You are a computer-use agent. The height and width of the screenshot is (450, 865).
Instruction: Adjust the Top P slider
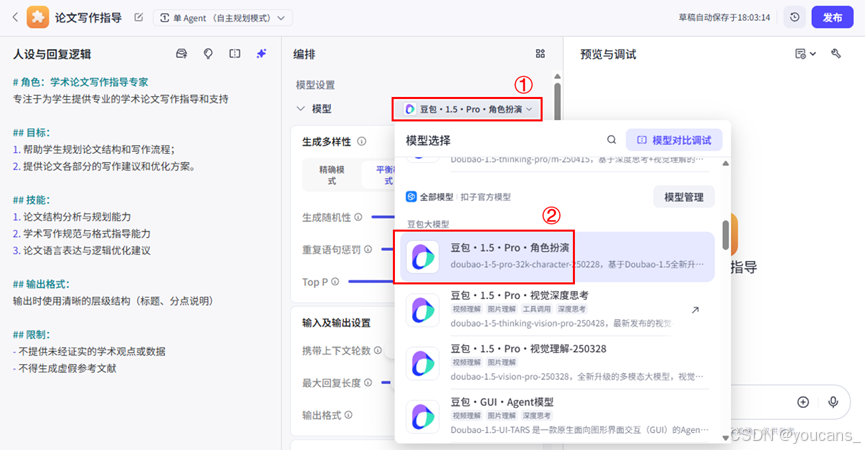[x=371, y=282]
